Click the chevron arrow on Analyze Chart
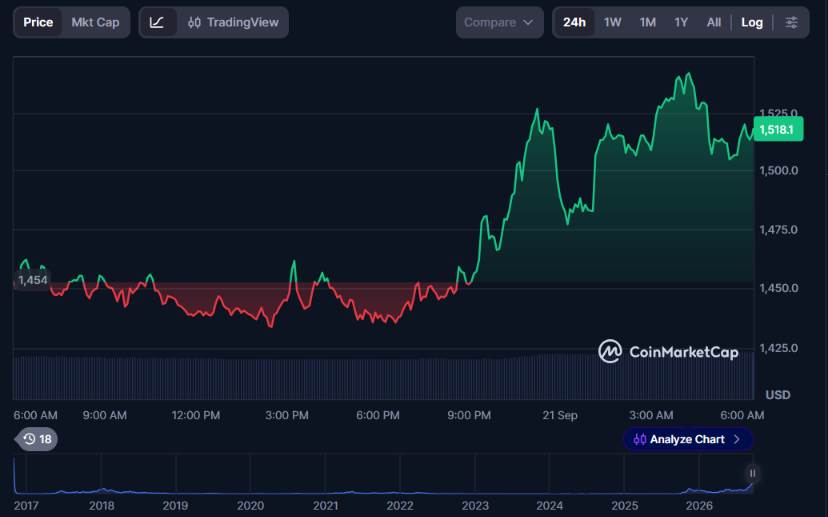 (737, 439)
